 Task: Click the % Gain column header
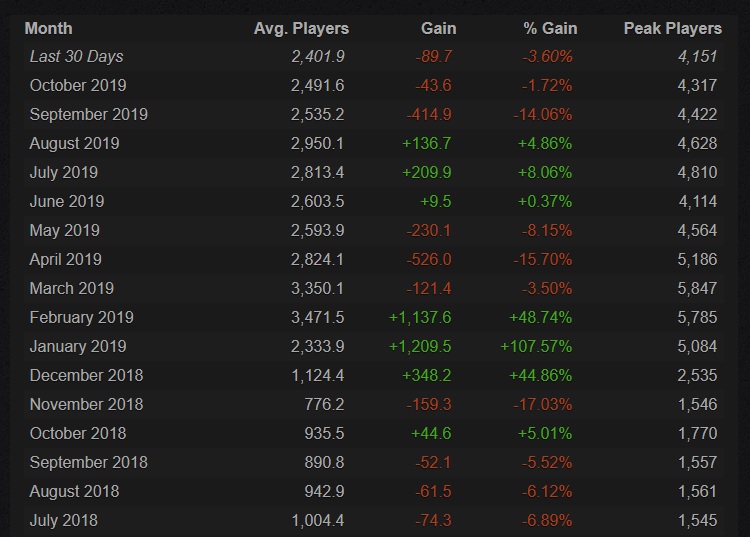pos(550,28)
